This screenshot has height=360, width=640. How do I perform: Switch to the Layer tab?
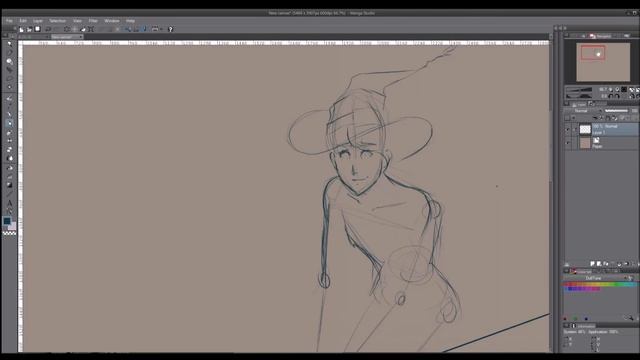pyautogui.click(x=578, y=104)
